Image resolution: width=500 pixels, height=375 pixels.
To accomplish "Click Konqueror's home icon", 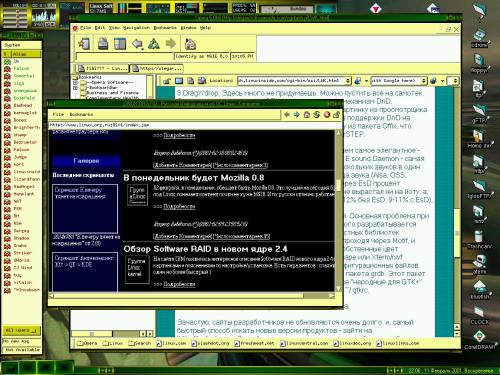I will [x=307, y=115].
